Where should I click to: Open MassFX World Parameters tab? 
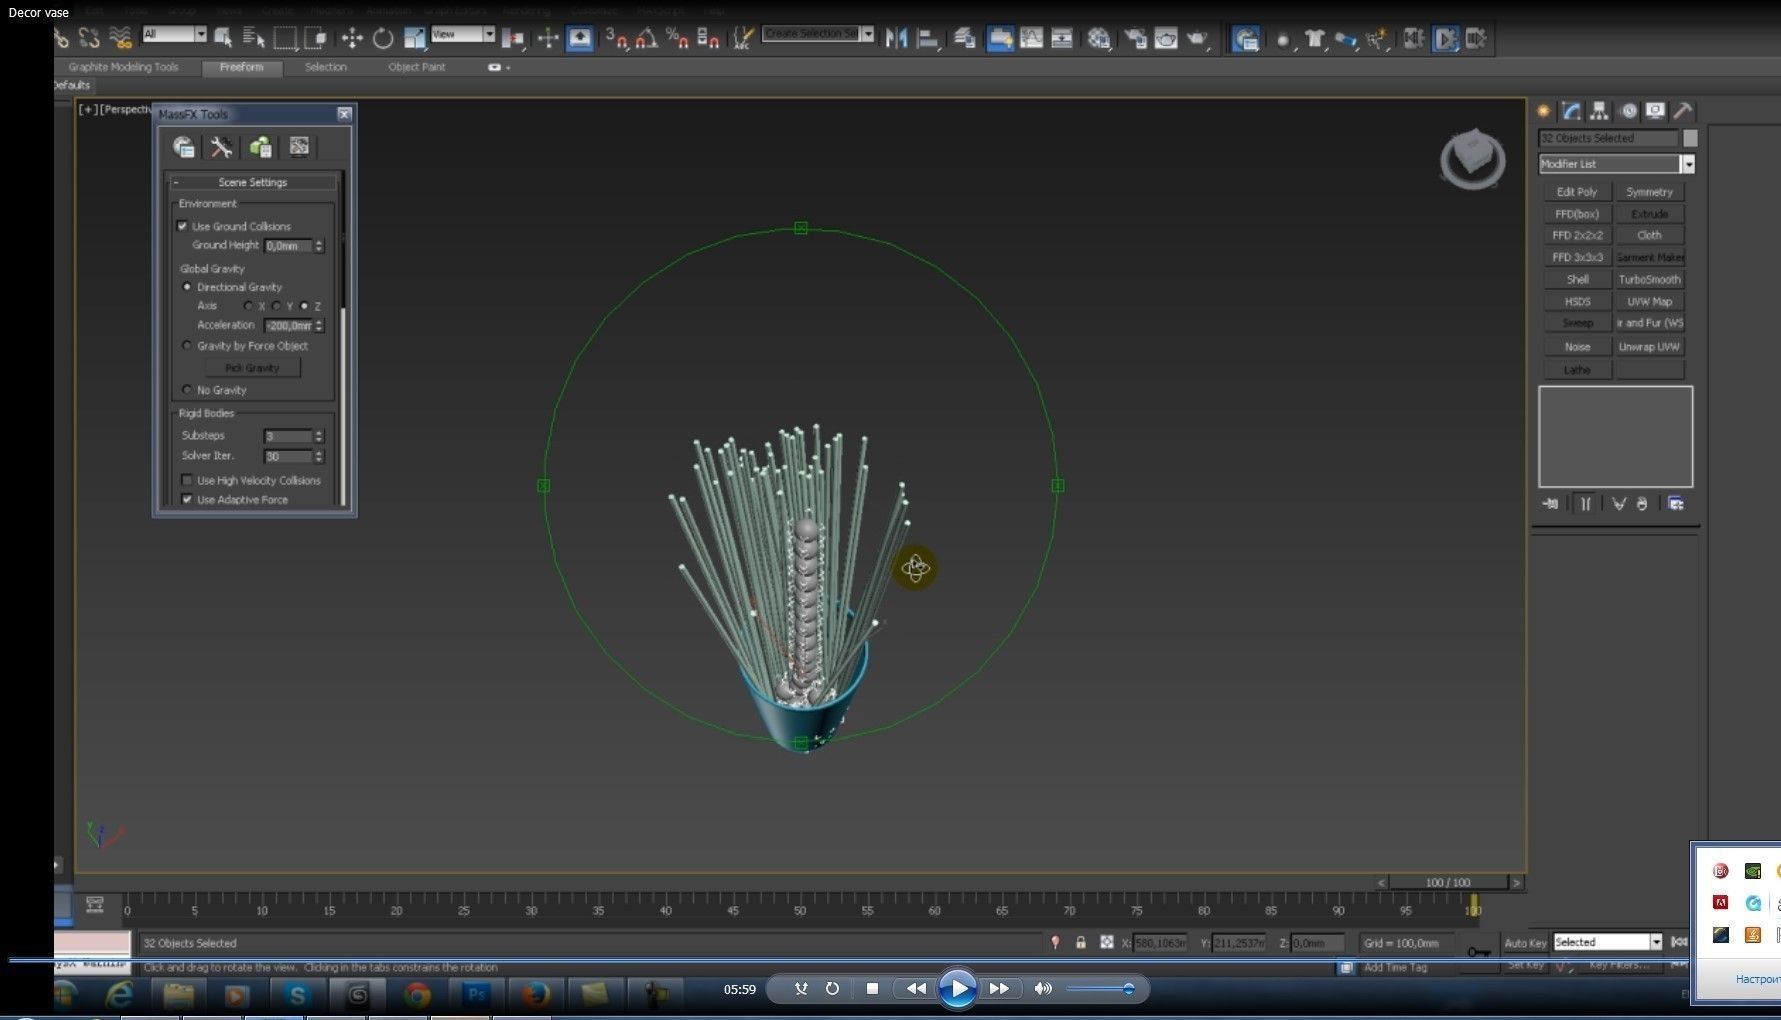[184, 147]
